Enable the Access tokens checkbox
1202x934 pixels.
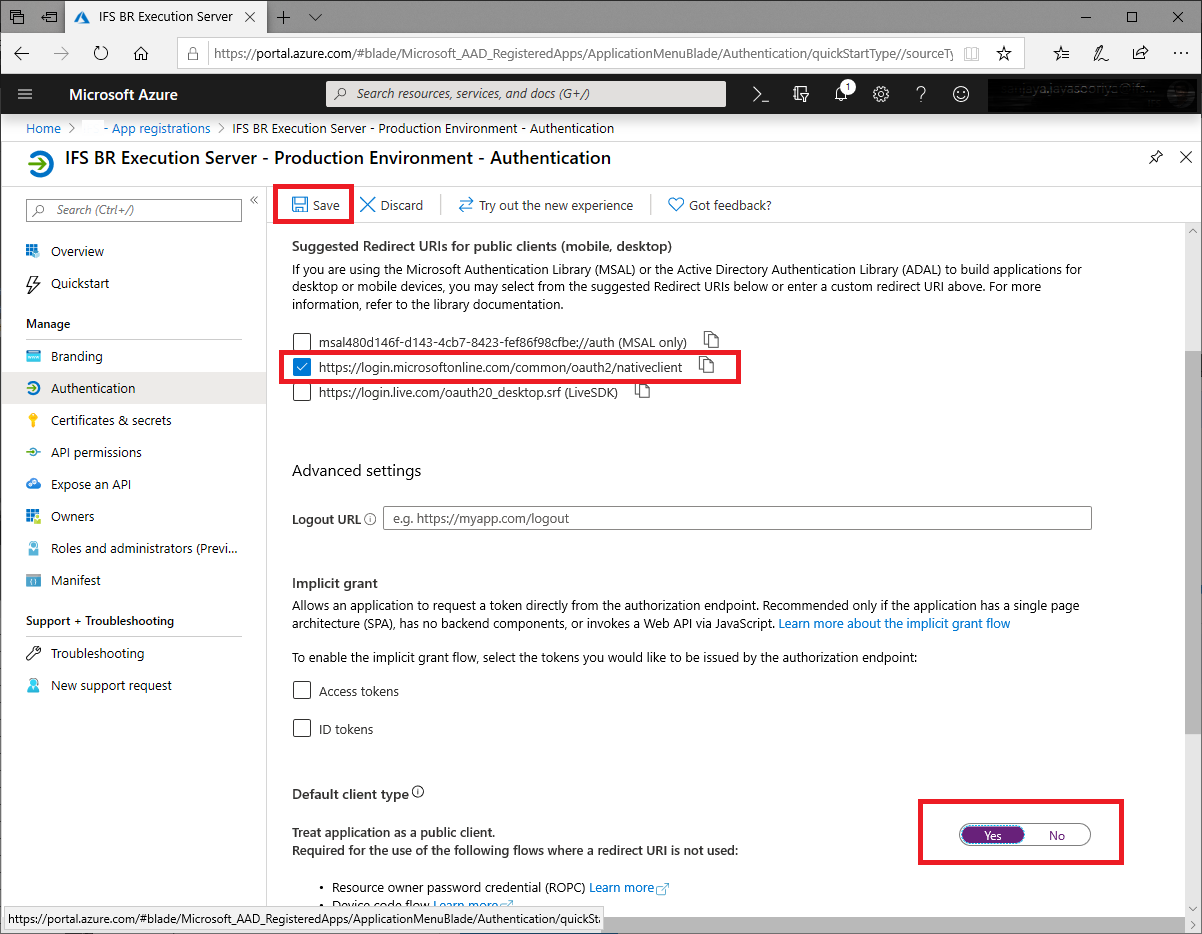[302, 691]
